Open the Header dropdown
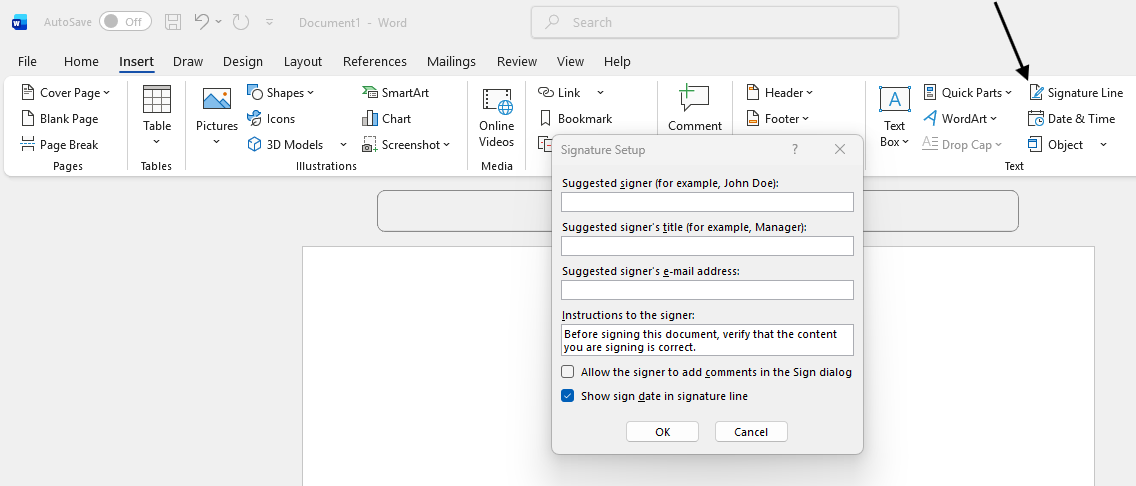1136x486 pixels. (x=780, y=93)
